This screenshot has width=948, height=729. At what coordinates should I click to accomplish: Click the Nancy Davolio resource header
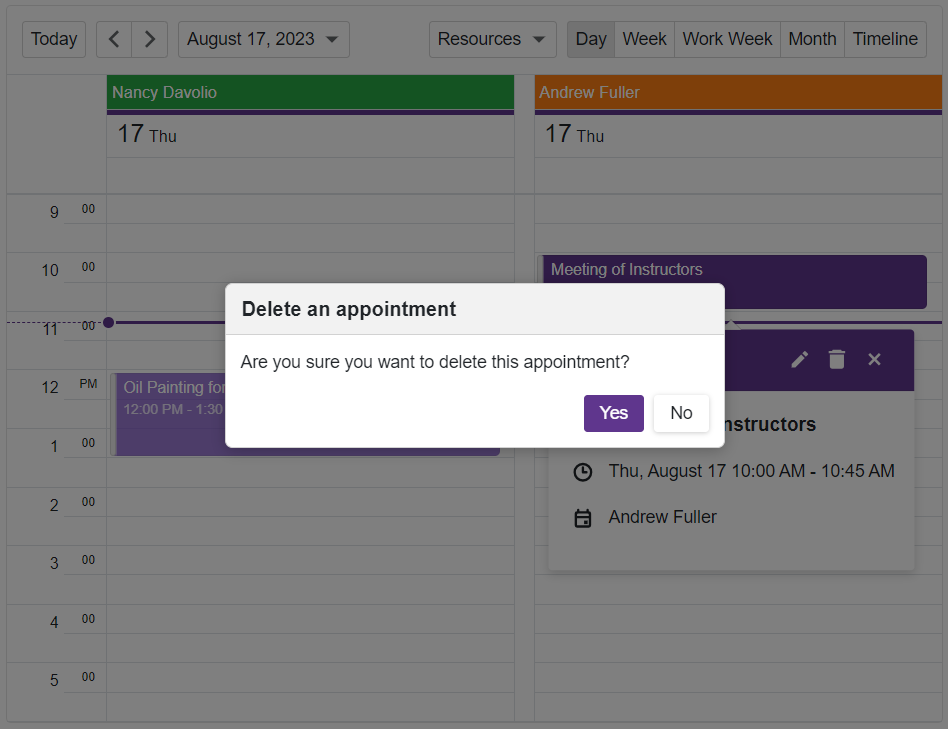coord(310,92)
